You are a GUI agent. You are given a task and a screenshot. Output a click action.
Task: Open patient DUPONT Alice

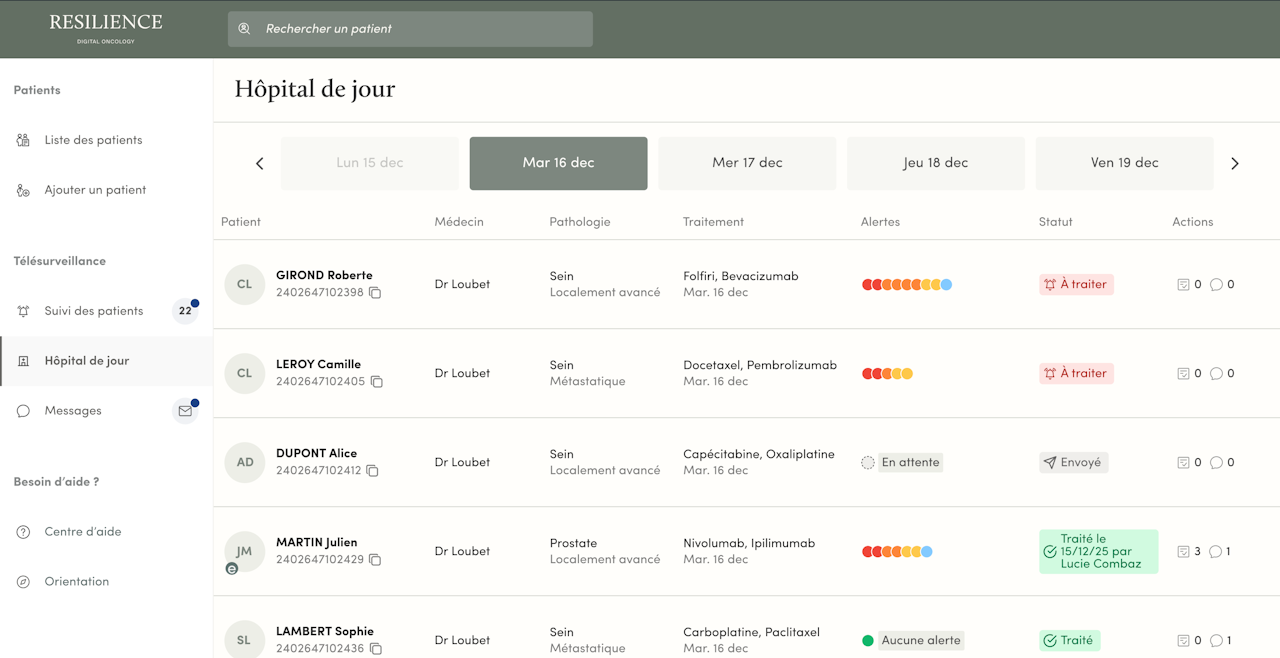tap(316, 453)
